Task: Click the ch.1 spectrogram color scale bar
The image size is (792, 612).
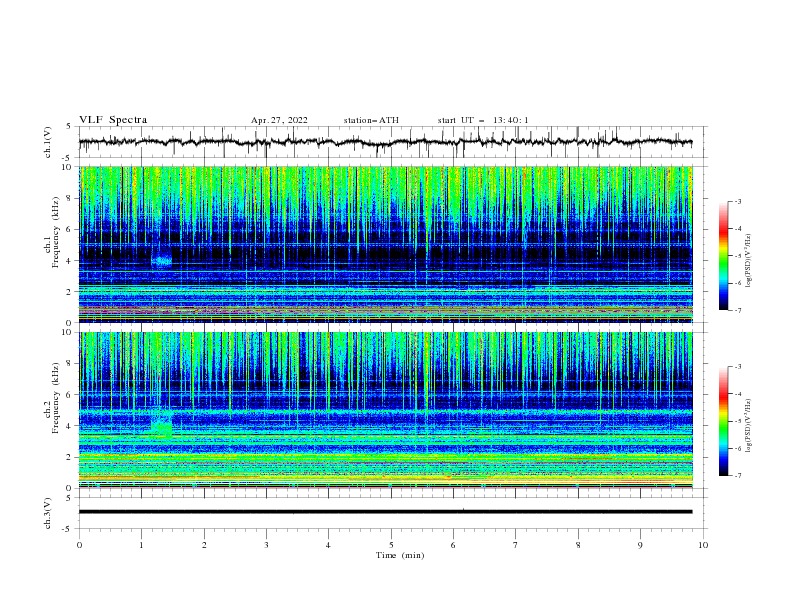Action: point(724,256)
